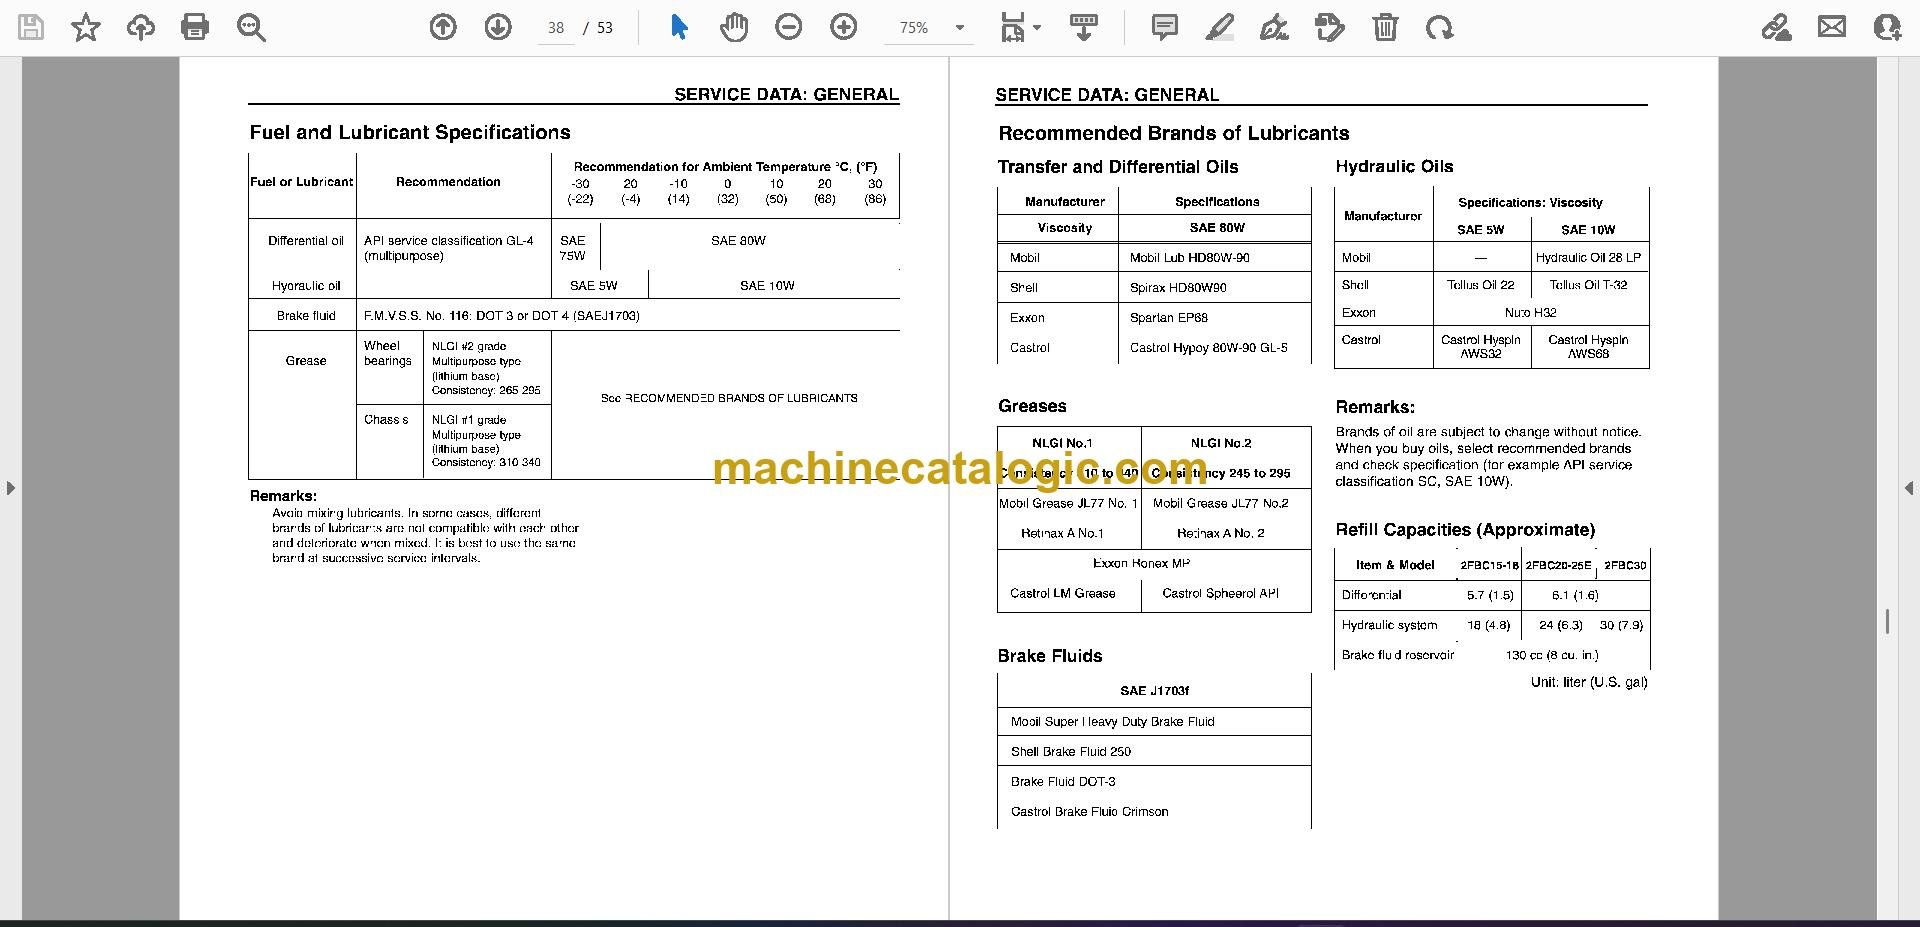Click 'Tellus Oil 22' cell
1920x927 pixels.
tap(1480, 285)
